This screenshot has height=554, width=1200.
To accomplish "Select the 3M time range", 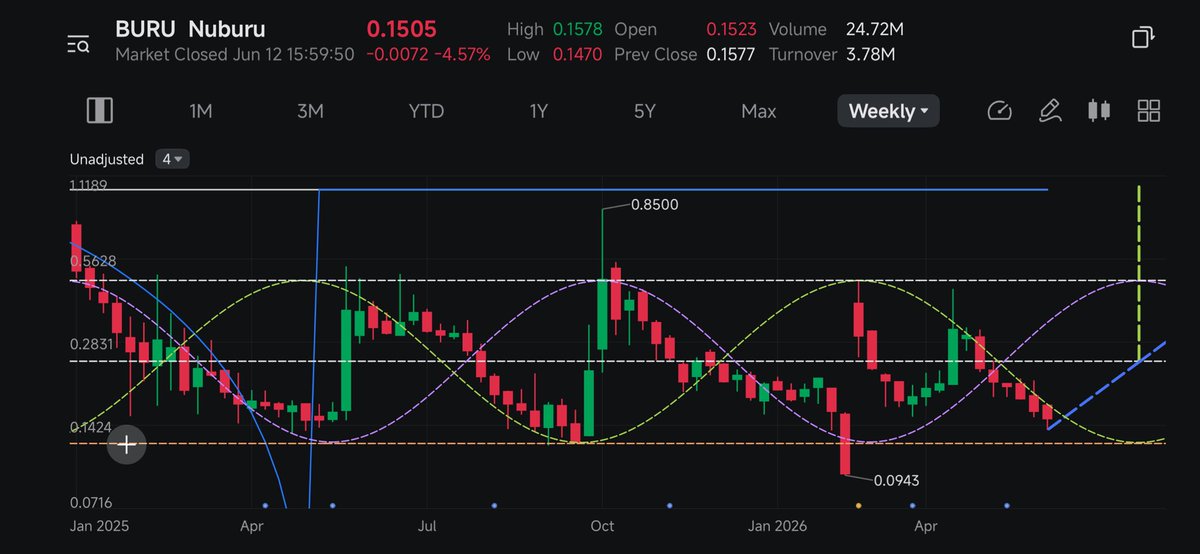I will click(x=310, y=111).
